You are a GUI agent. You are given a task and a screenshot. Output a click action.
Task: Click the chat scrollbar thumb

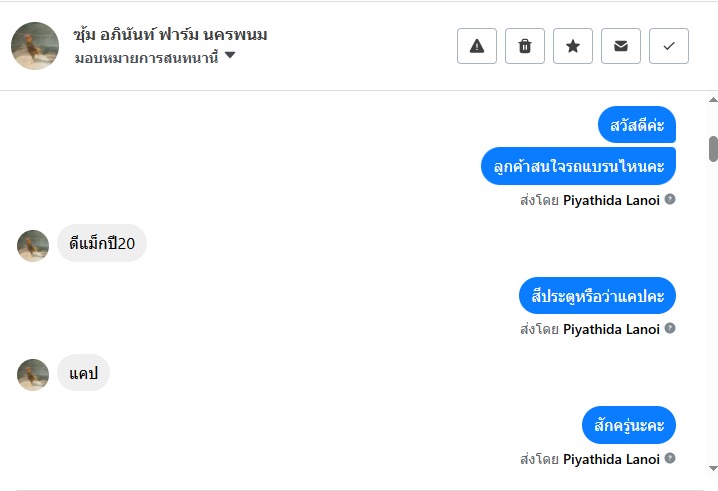coord(713,148)
